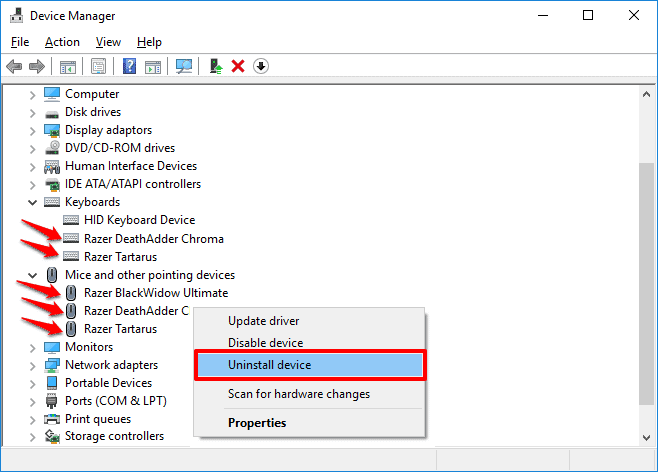Click the Device Manager title bar icon

click(17, 16)
